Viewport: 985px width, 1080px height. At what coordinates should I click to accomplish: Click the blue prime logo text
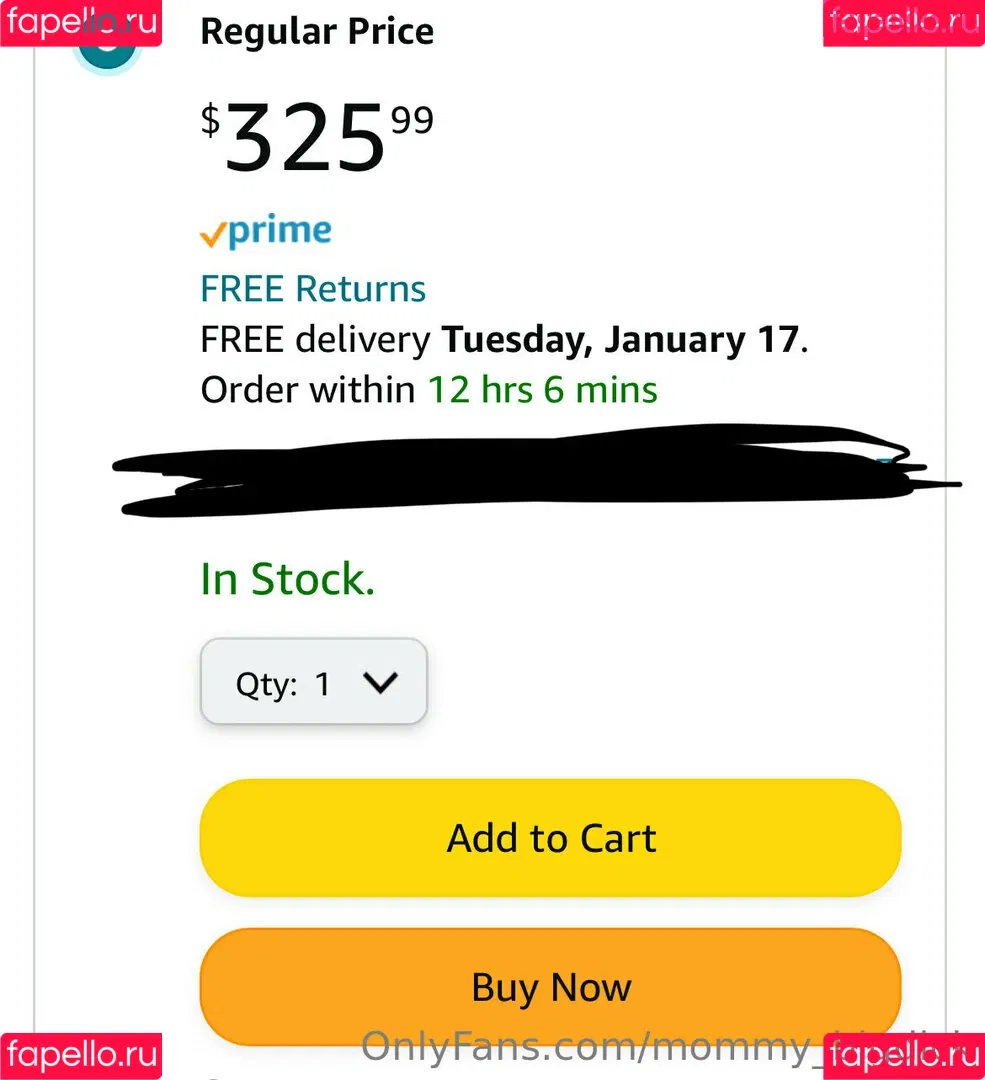click(x=280, y=231)
